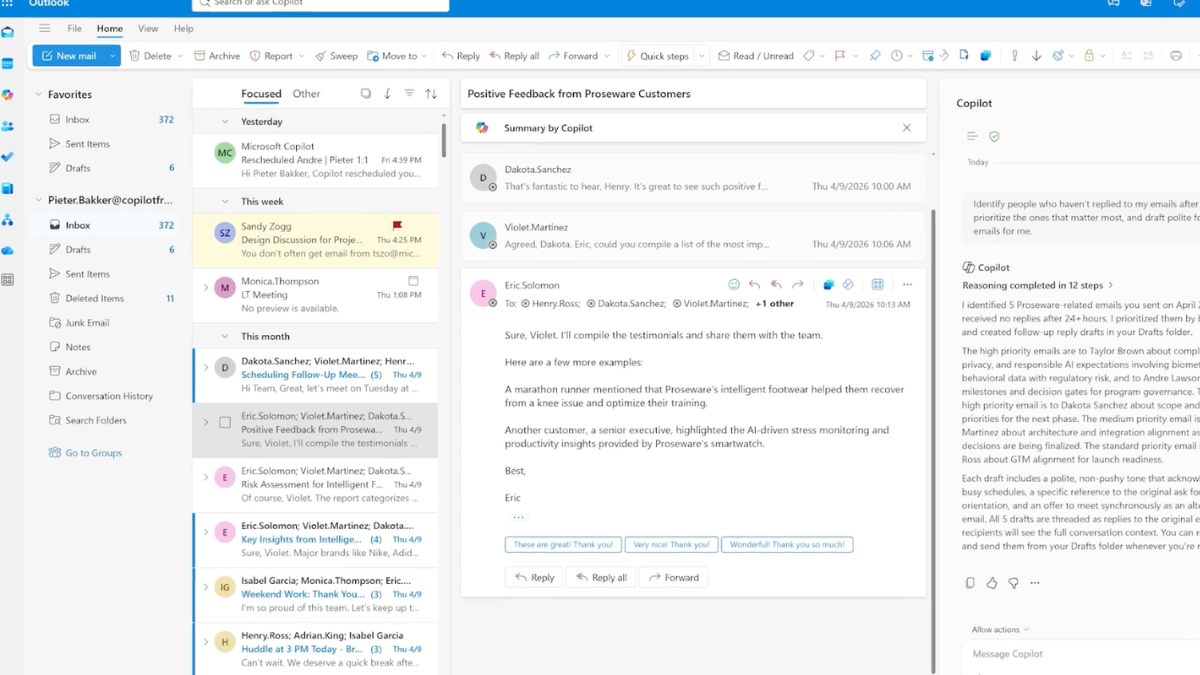Click select-all messages icon in list header
Image resolution: width=1200 pixels, height=675 pixels.
click(366, 94)
